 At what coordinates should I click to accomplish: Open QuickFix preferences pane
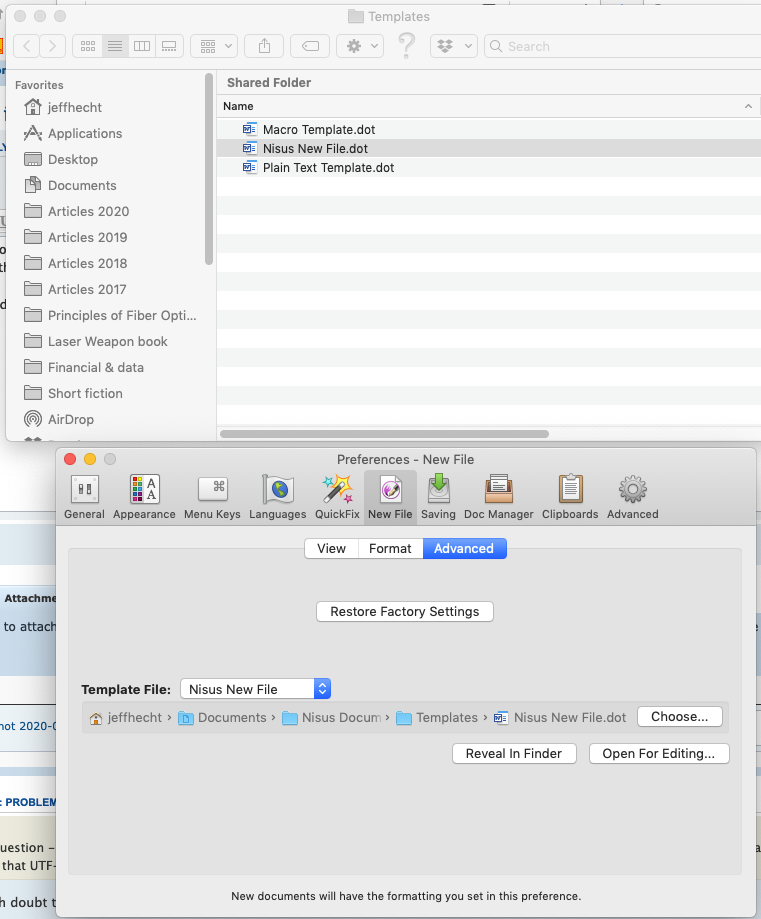coord(337,497)
